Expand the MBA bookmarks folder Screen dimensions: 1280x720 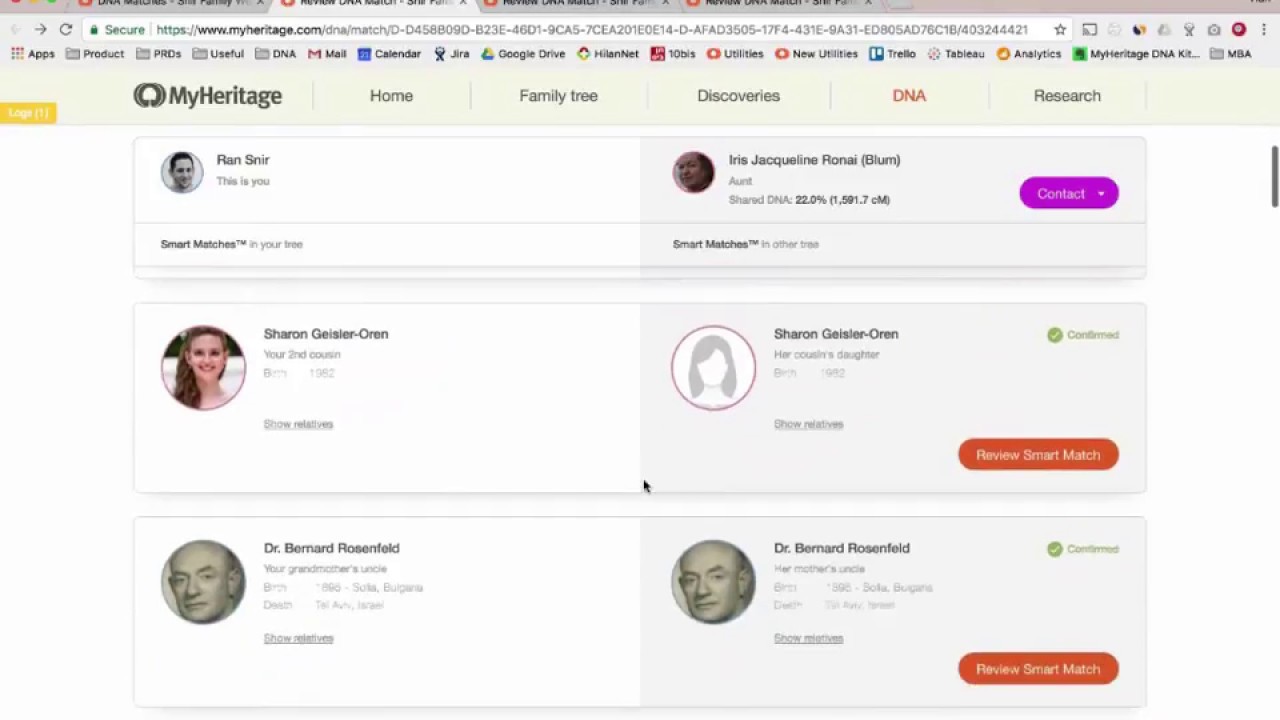pyautogui.click(x=1231, y=54)
